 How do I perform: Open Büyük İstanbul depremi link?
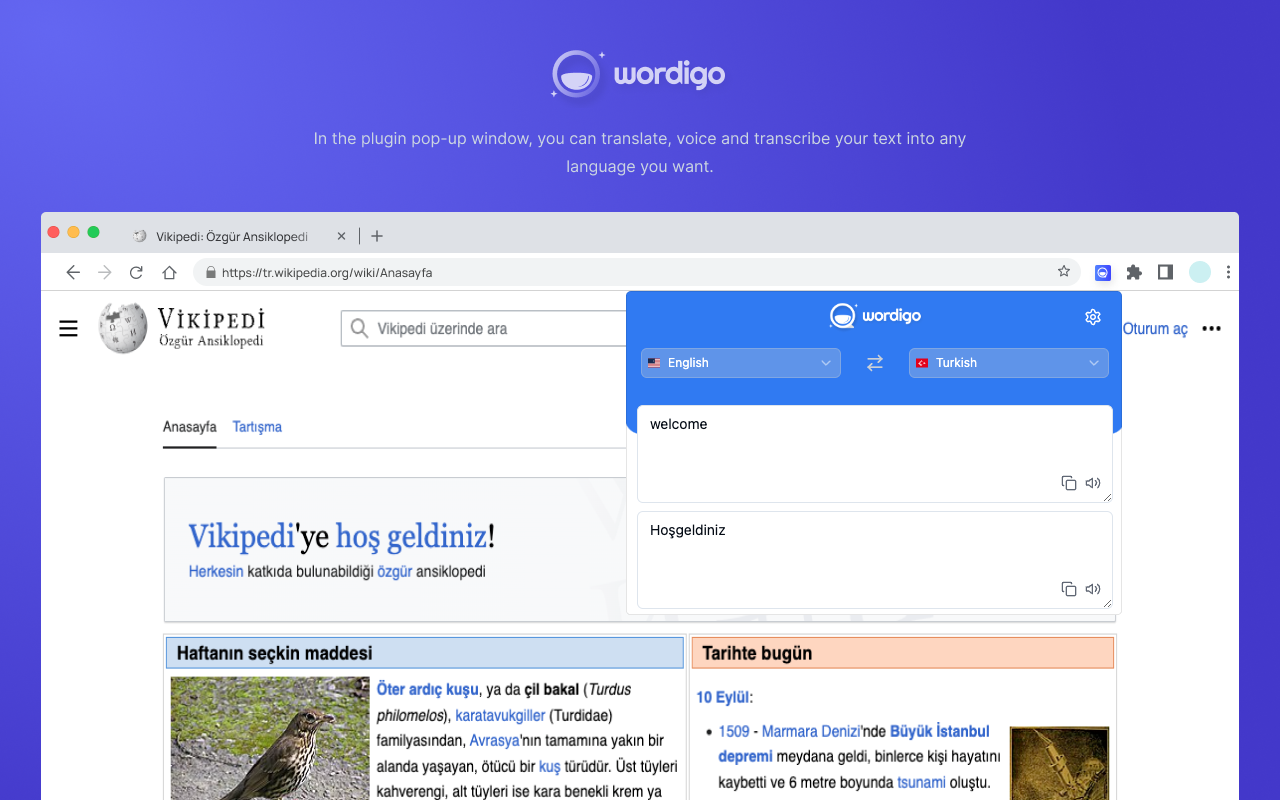click(854, 744)
